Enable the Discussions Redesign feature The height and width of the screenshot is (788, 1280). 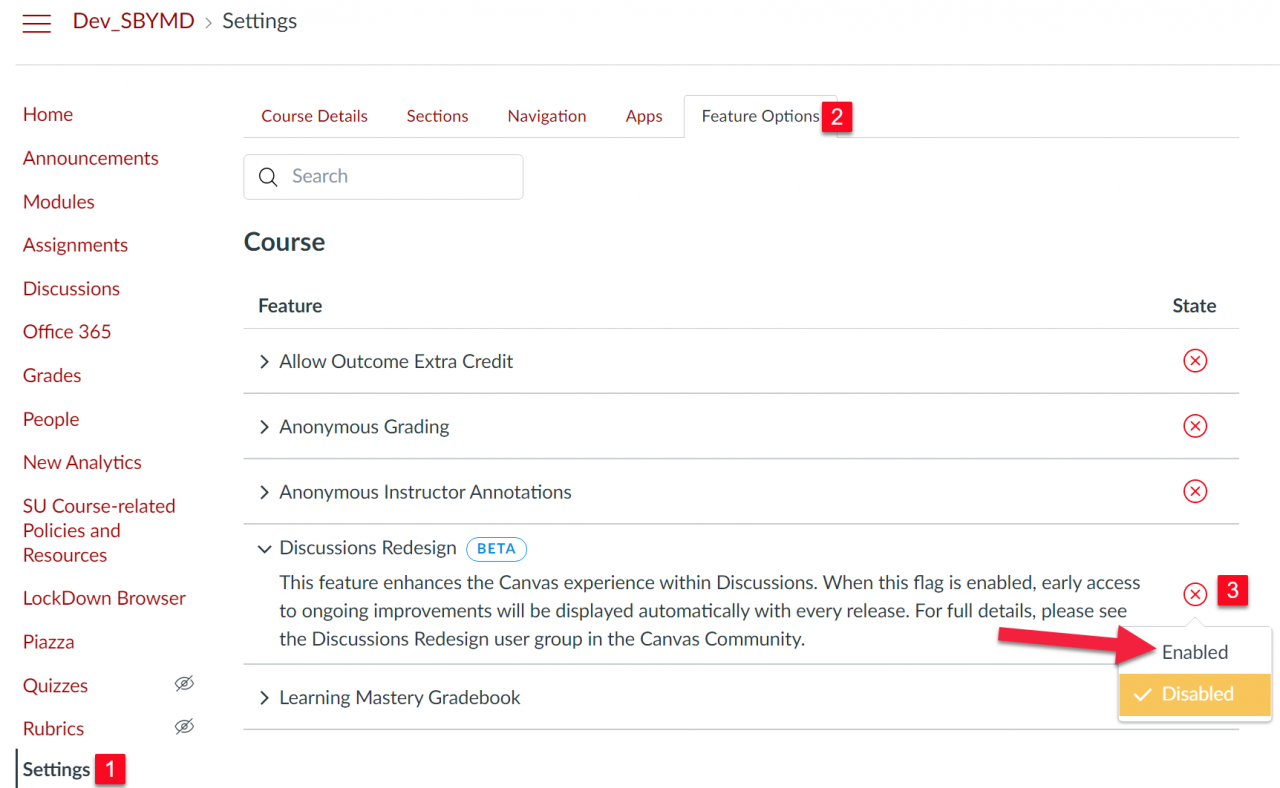click(1197, 652)
